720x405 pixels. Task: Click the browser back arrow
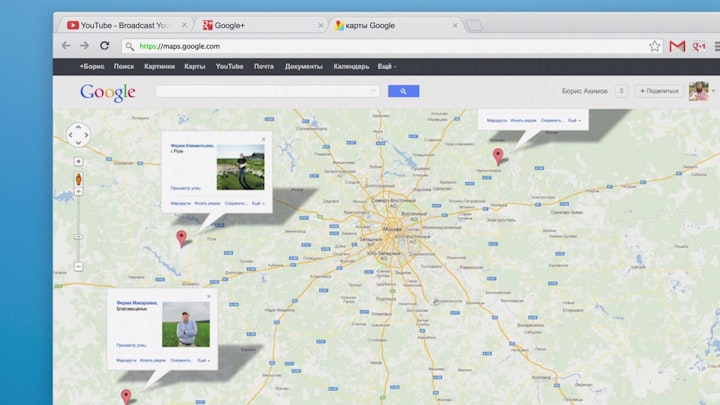66,46
